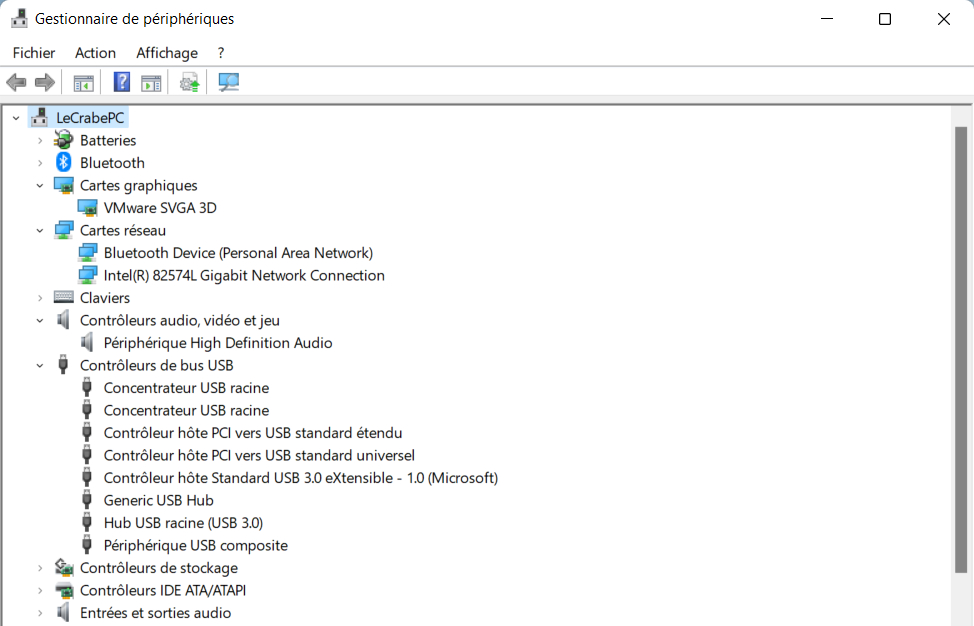Select Hub USB racine (USB 3.0)
The image size is (974, 626).
point(183,523)
